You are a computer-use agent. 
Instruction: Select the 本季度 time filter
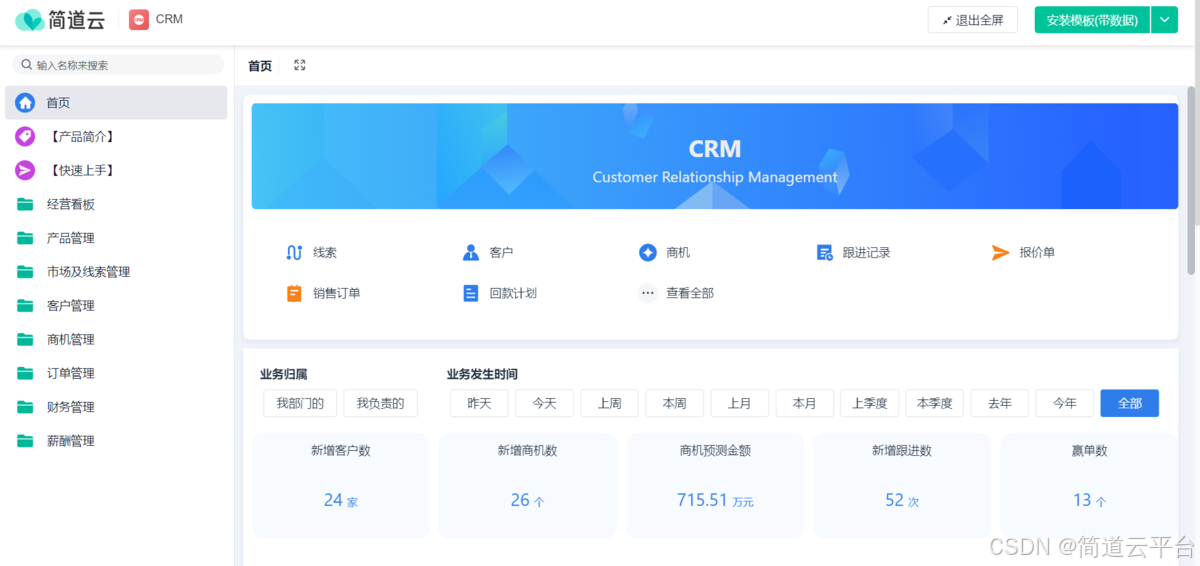coord(935,403)
